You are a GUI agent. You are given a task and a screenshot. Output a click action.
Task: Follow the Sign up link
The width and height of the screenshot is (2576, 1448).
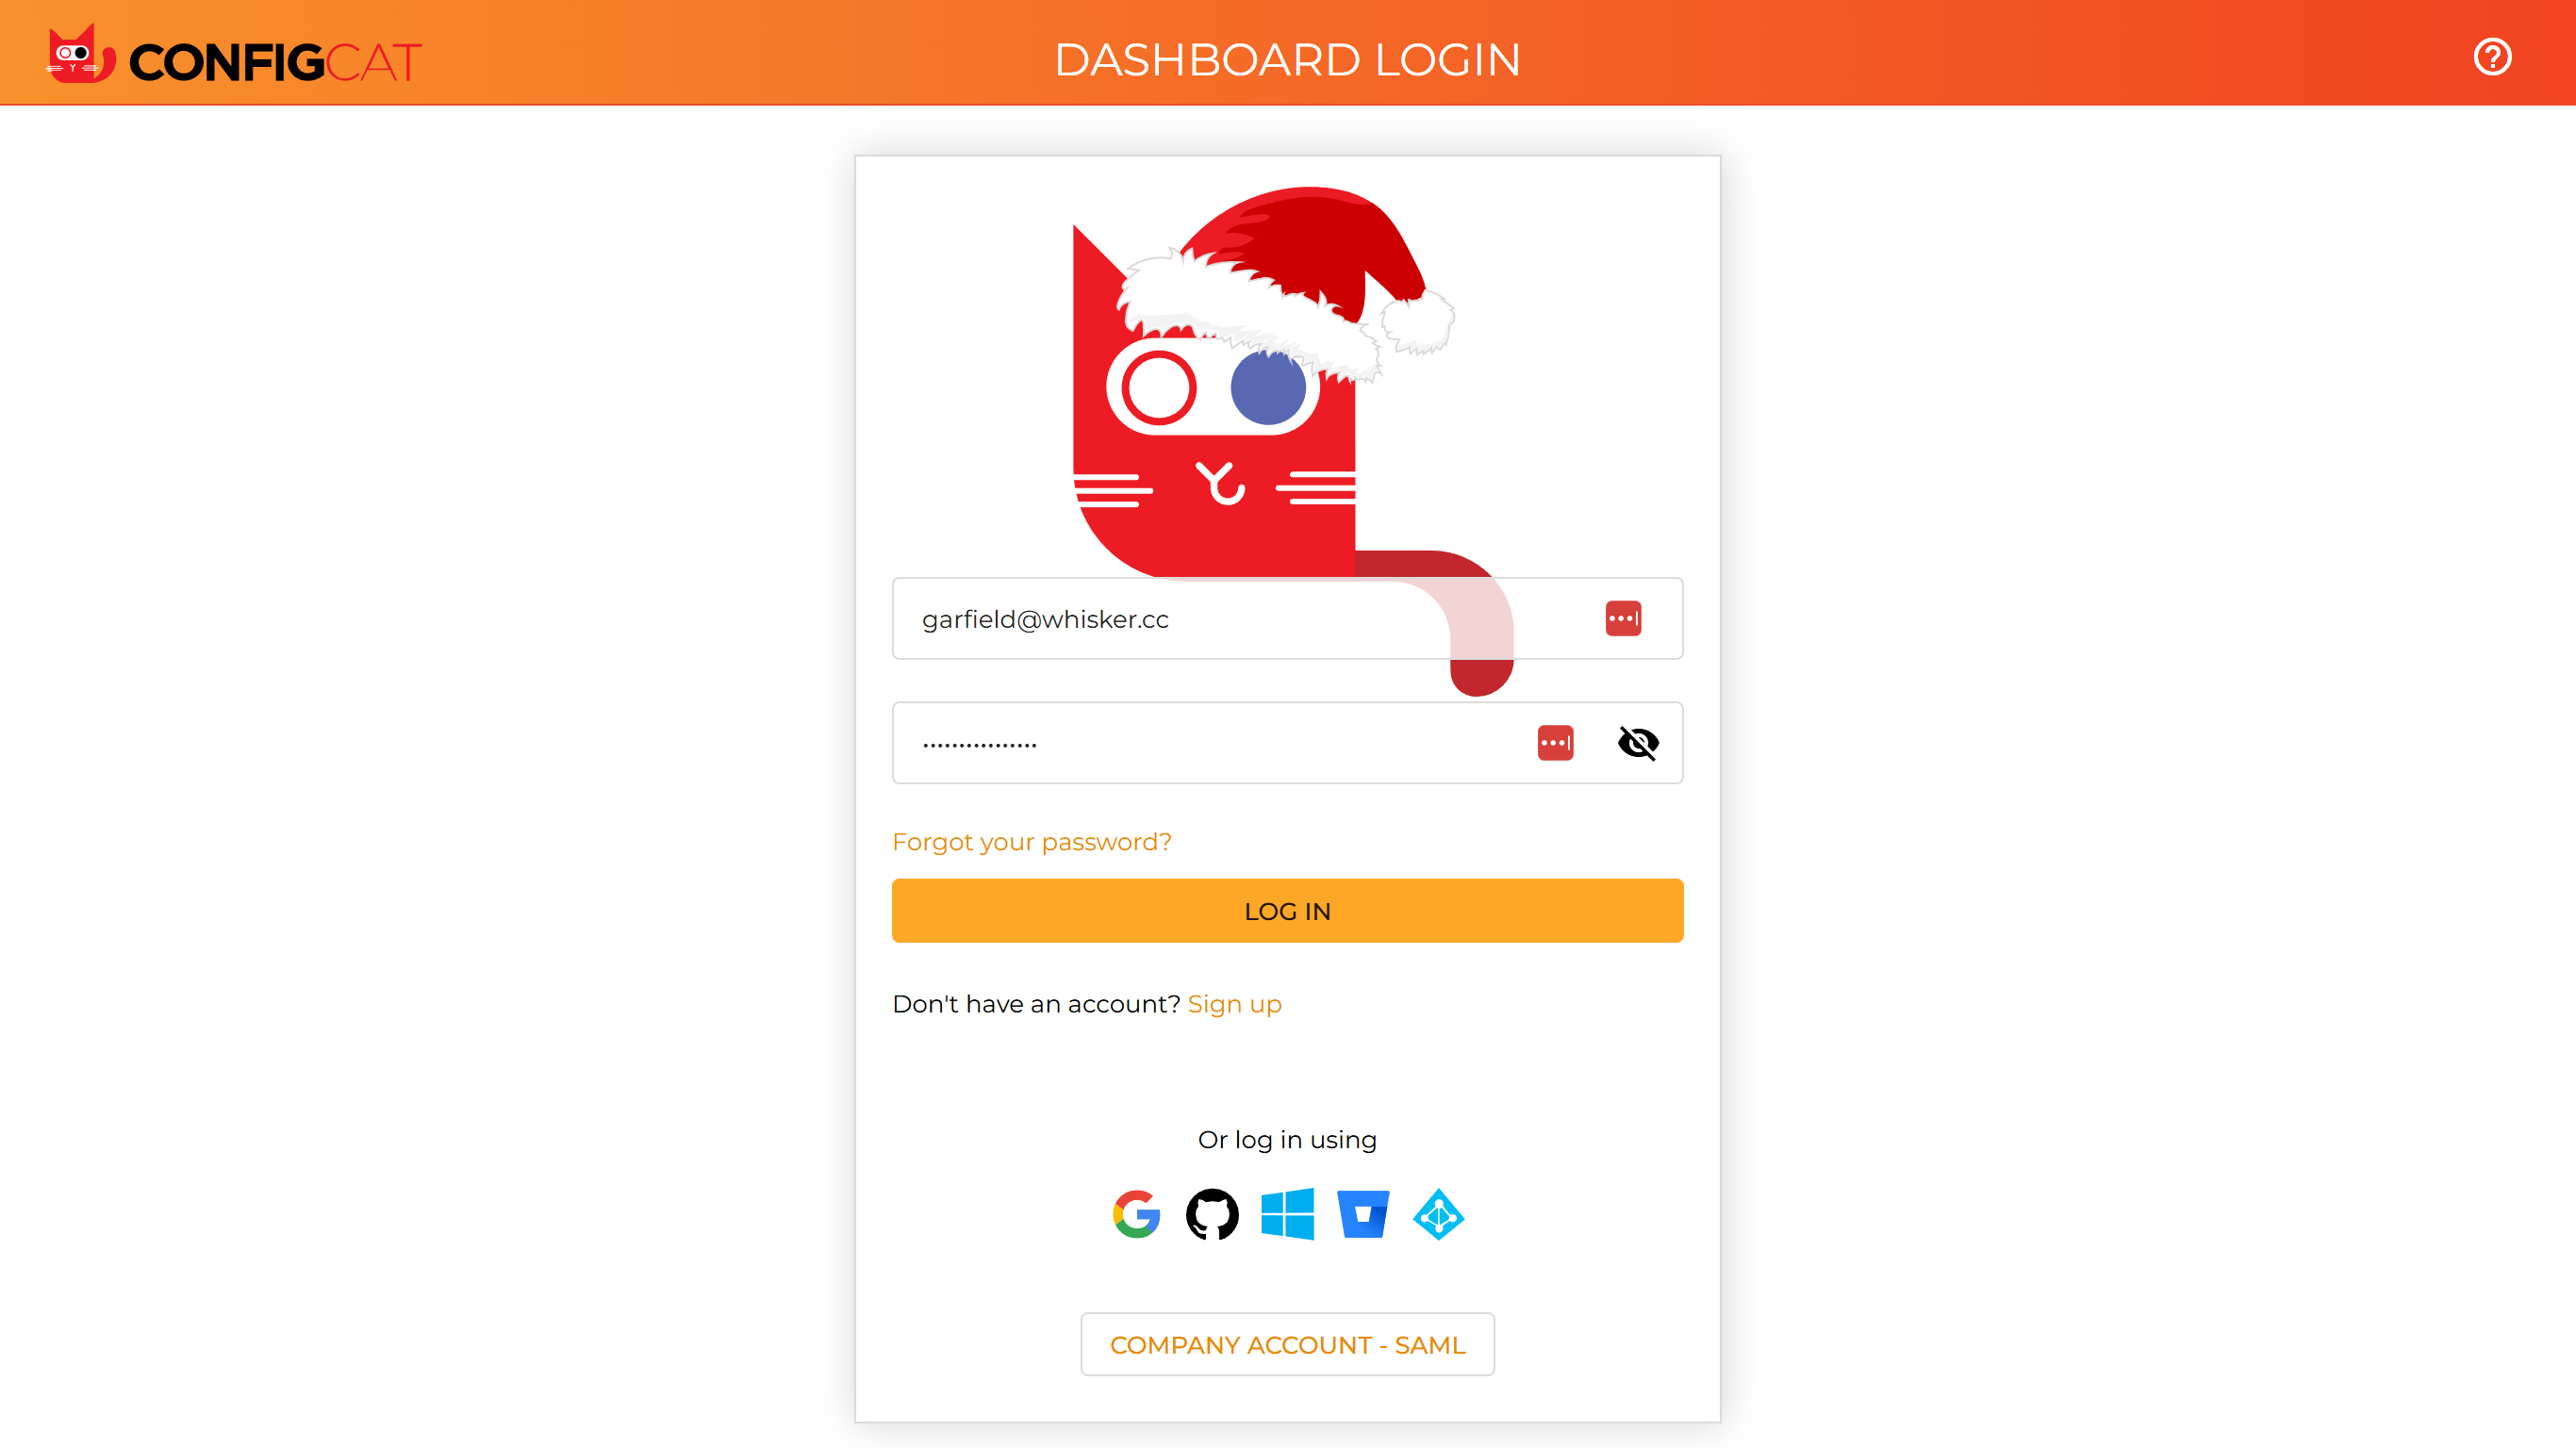[x=1234, y=1004]
